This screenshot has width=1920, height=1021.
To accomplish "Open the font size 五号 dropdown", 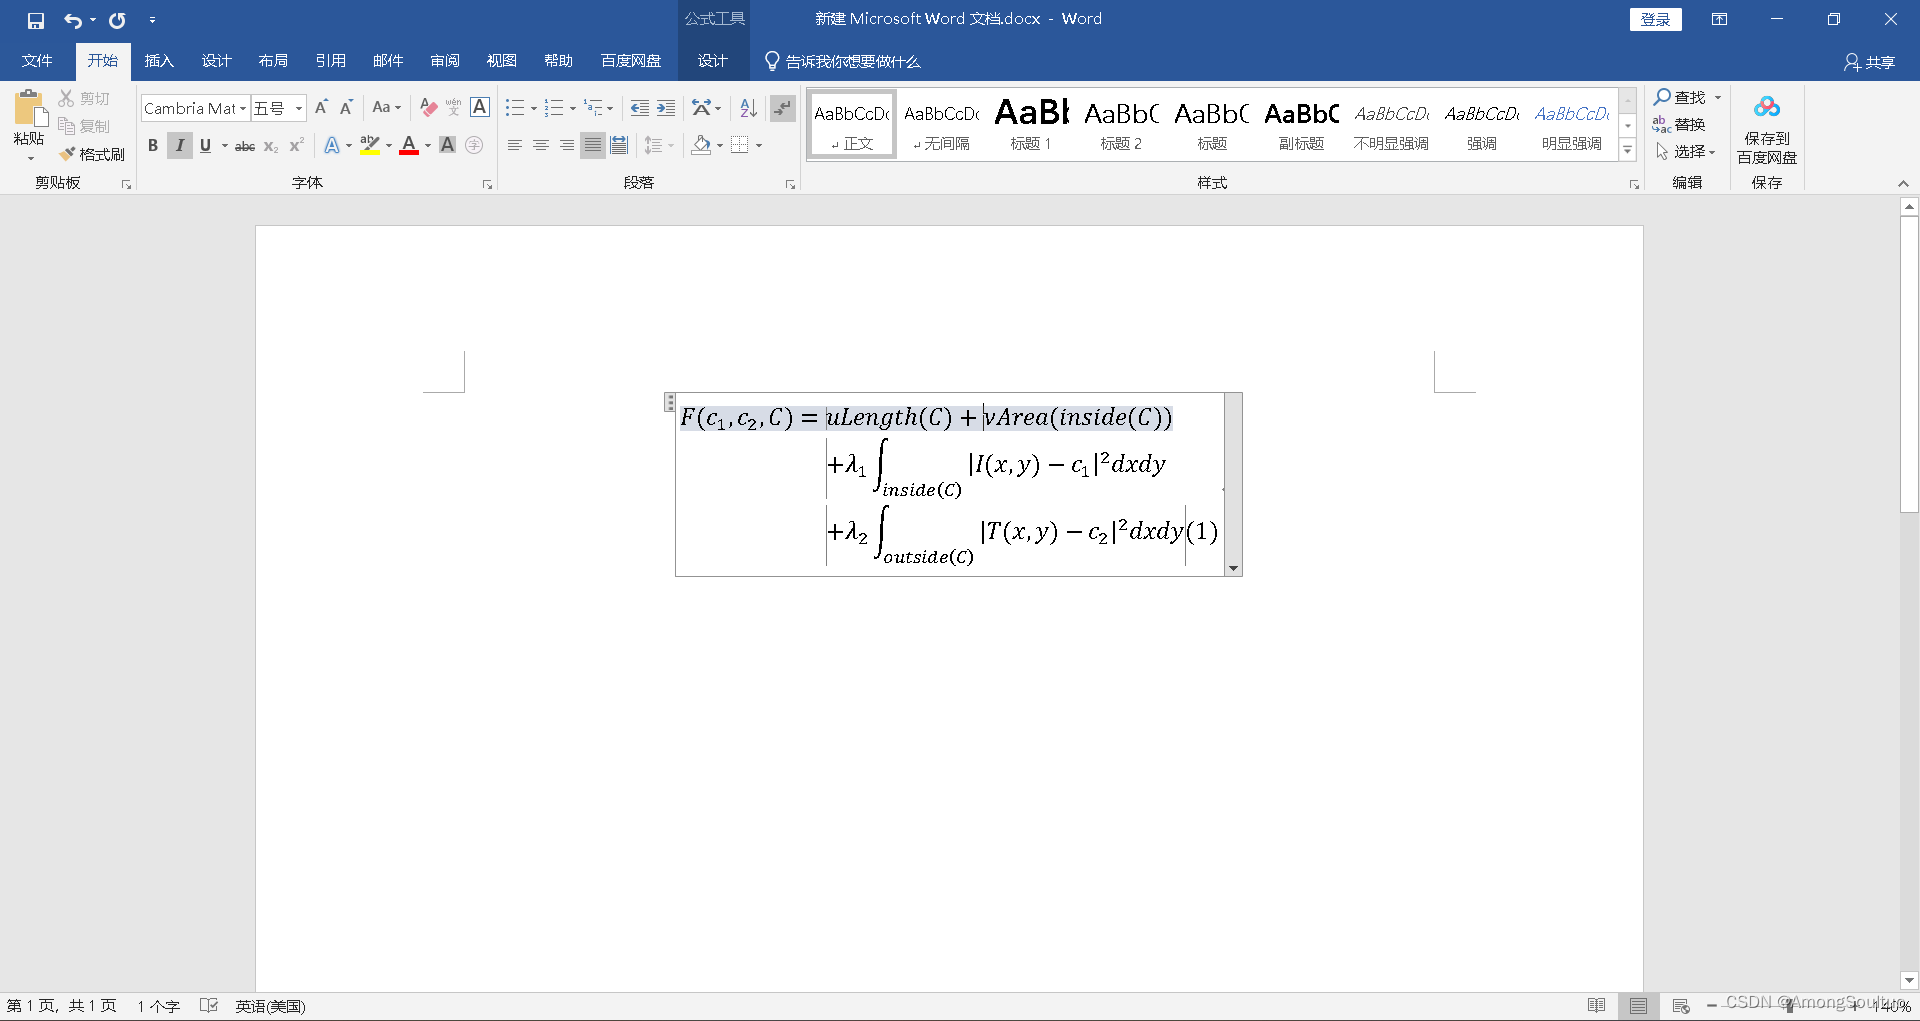I will [x=298, y=108].
